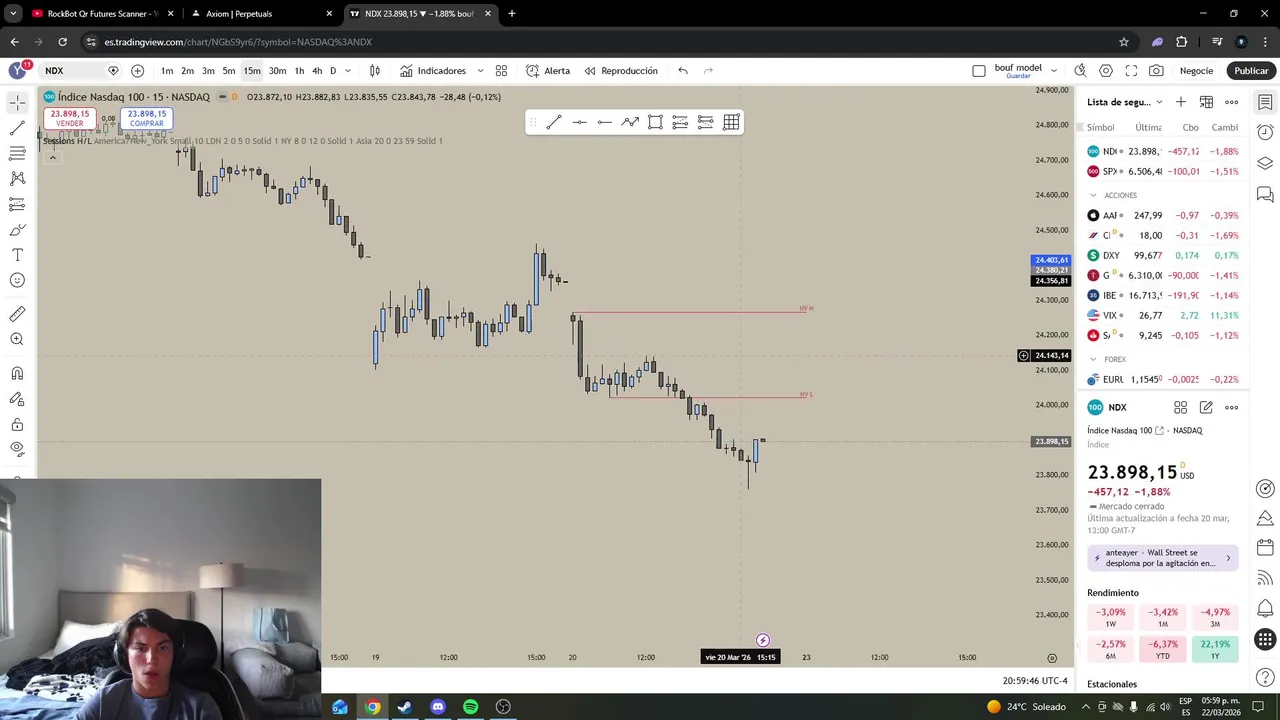Collapse the FOREX watchlist section
This screenshot has width=1280, height=720.
1093,359
